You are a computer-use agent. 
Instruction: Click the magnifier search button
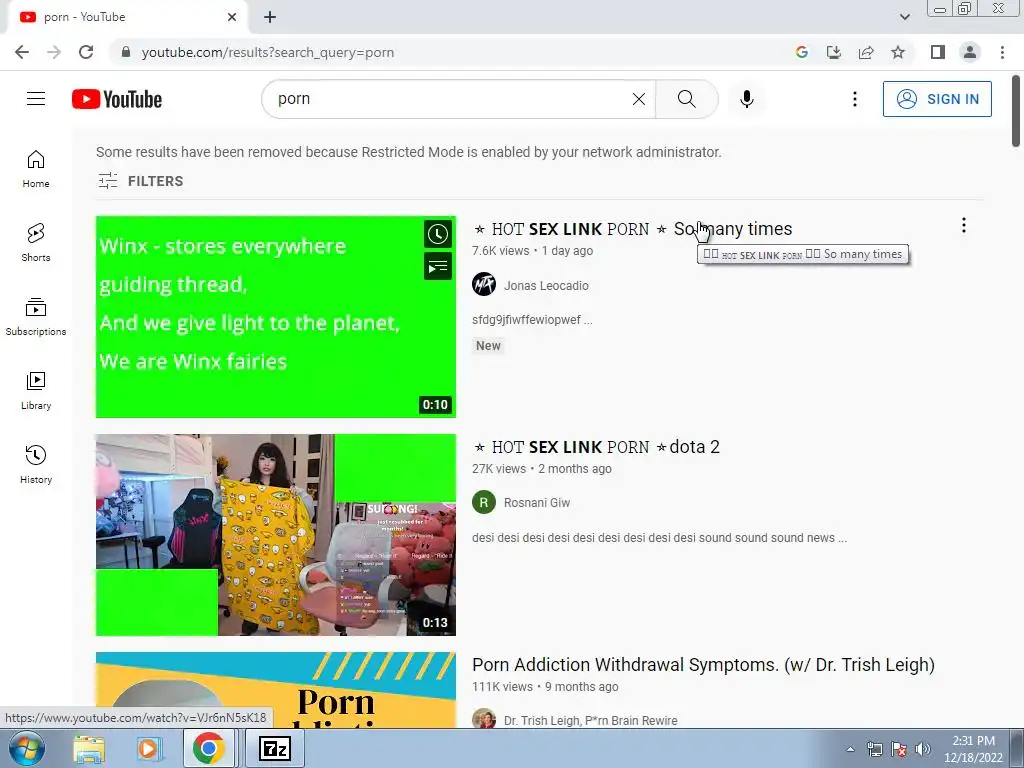[686, 99]
